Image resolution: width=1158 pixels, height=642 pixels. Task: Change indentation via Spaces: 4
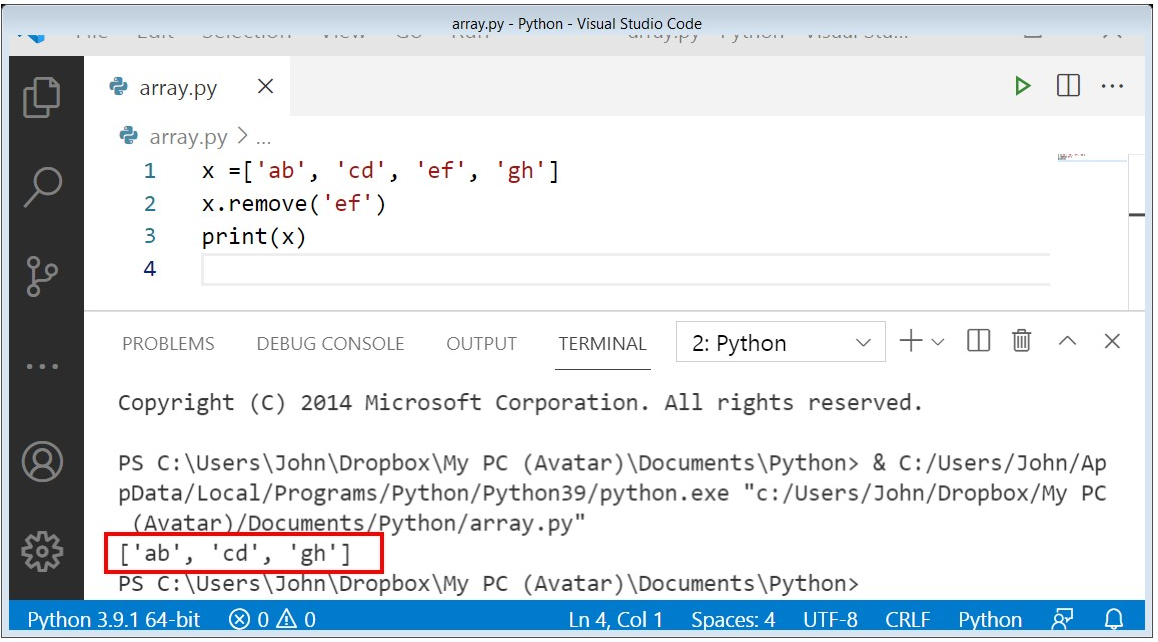[x=733, y=619]
